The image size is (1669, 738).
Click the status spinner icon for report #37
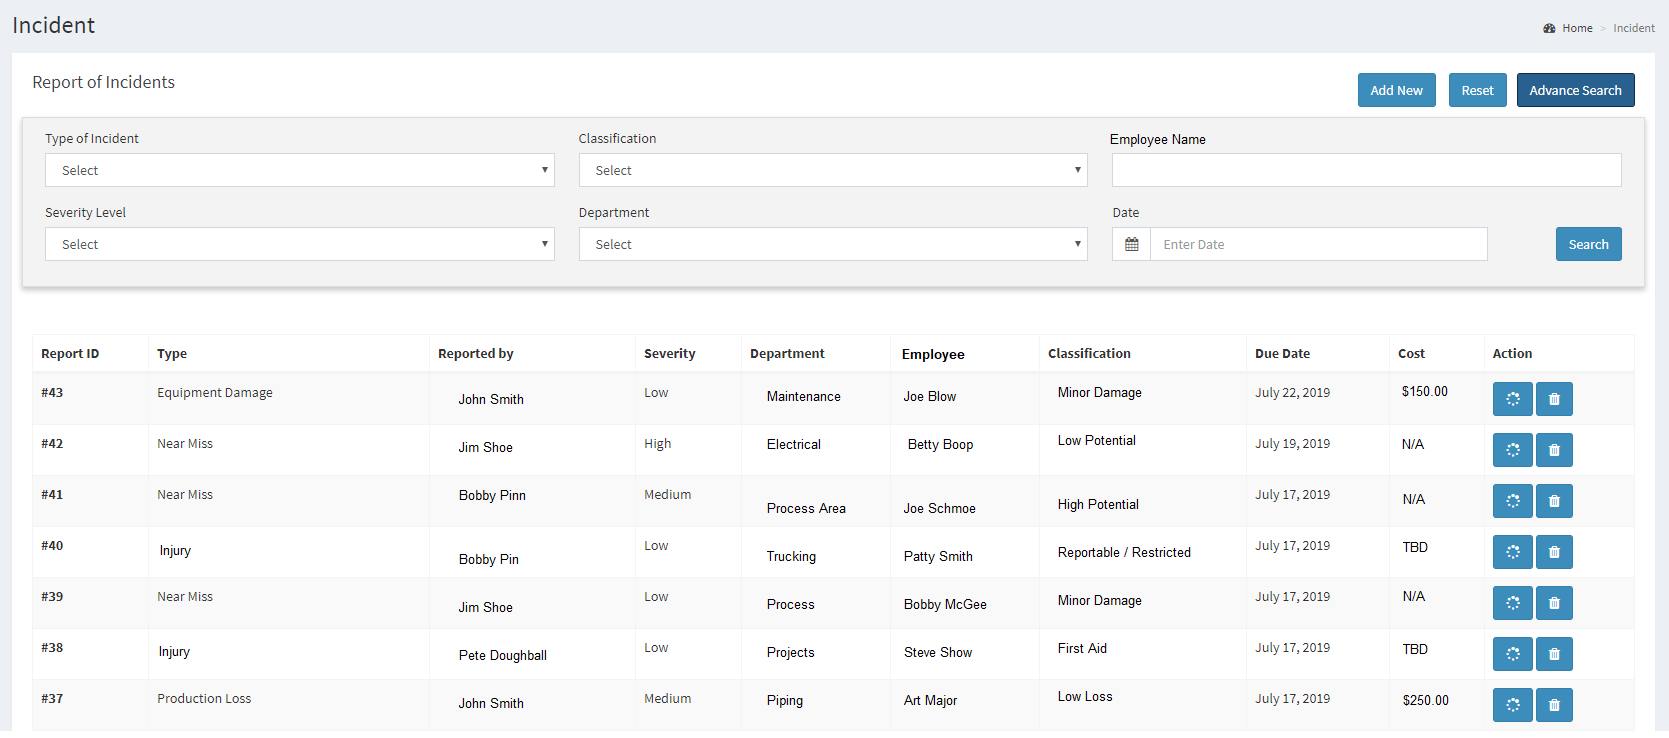pyautogui.click(x=1512, y=705)
